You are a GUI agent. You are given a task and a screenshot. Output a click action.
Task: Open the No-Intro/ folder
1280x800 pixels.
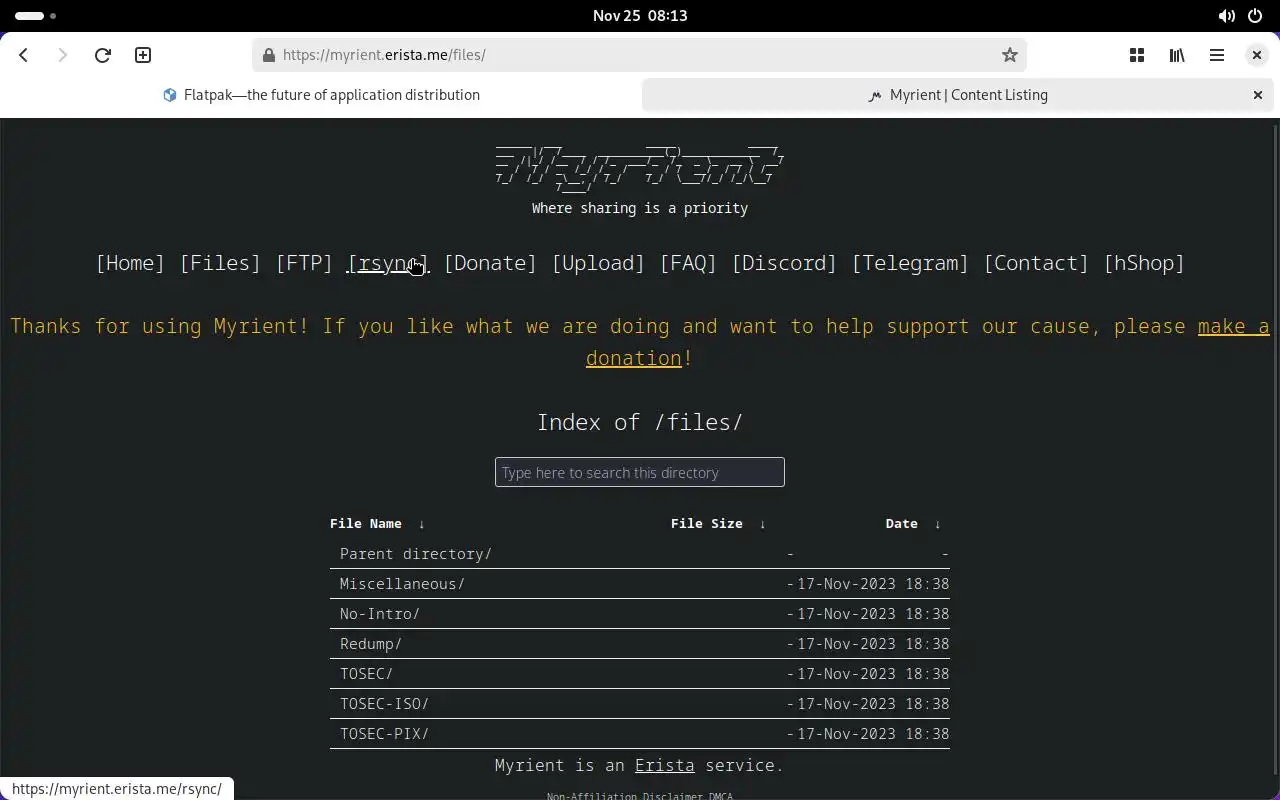380,614
